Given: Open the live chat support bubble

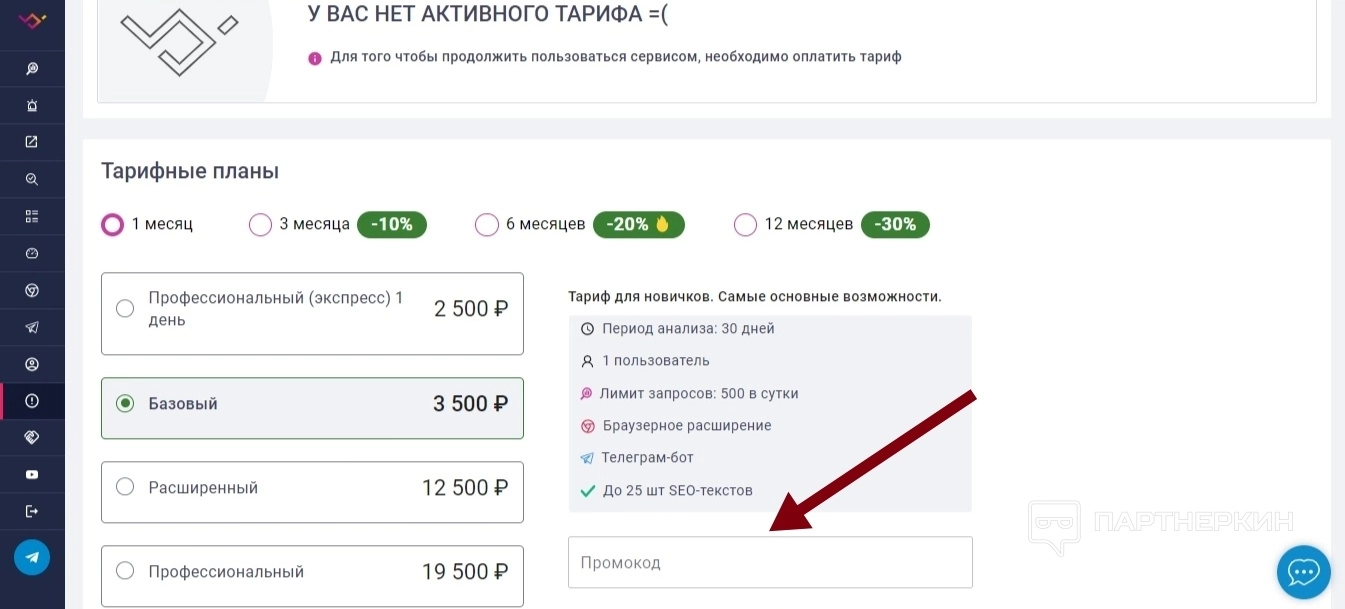Looking at the screenshot, I should pos(1303,572).
